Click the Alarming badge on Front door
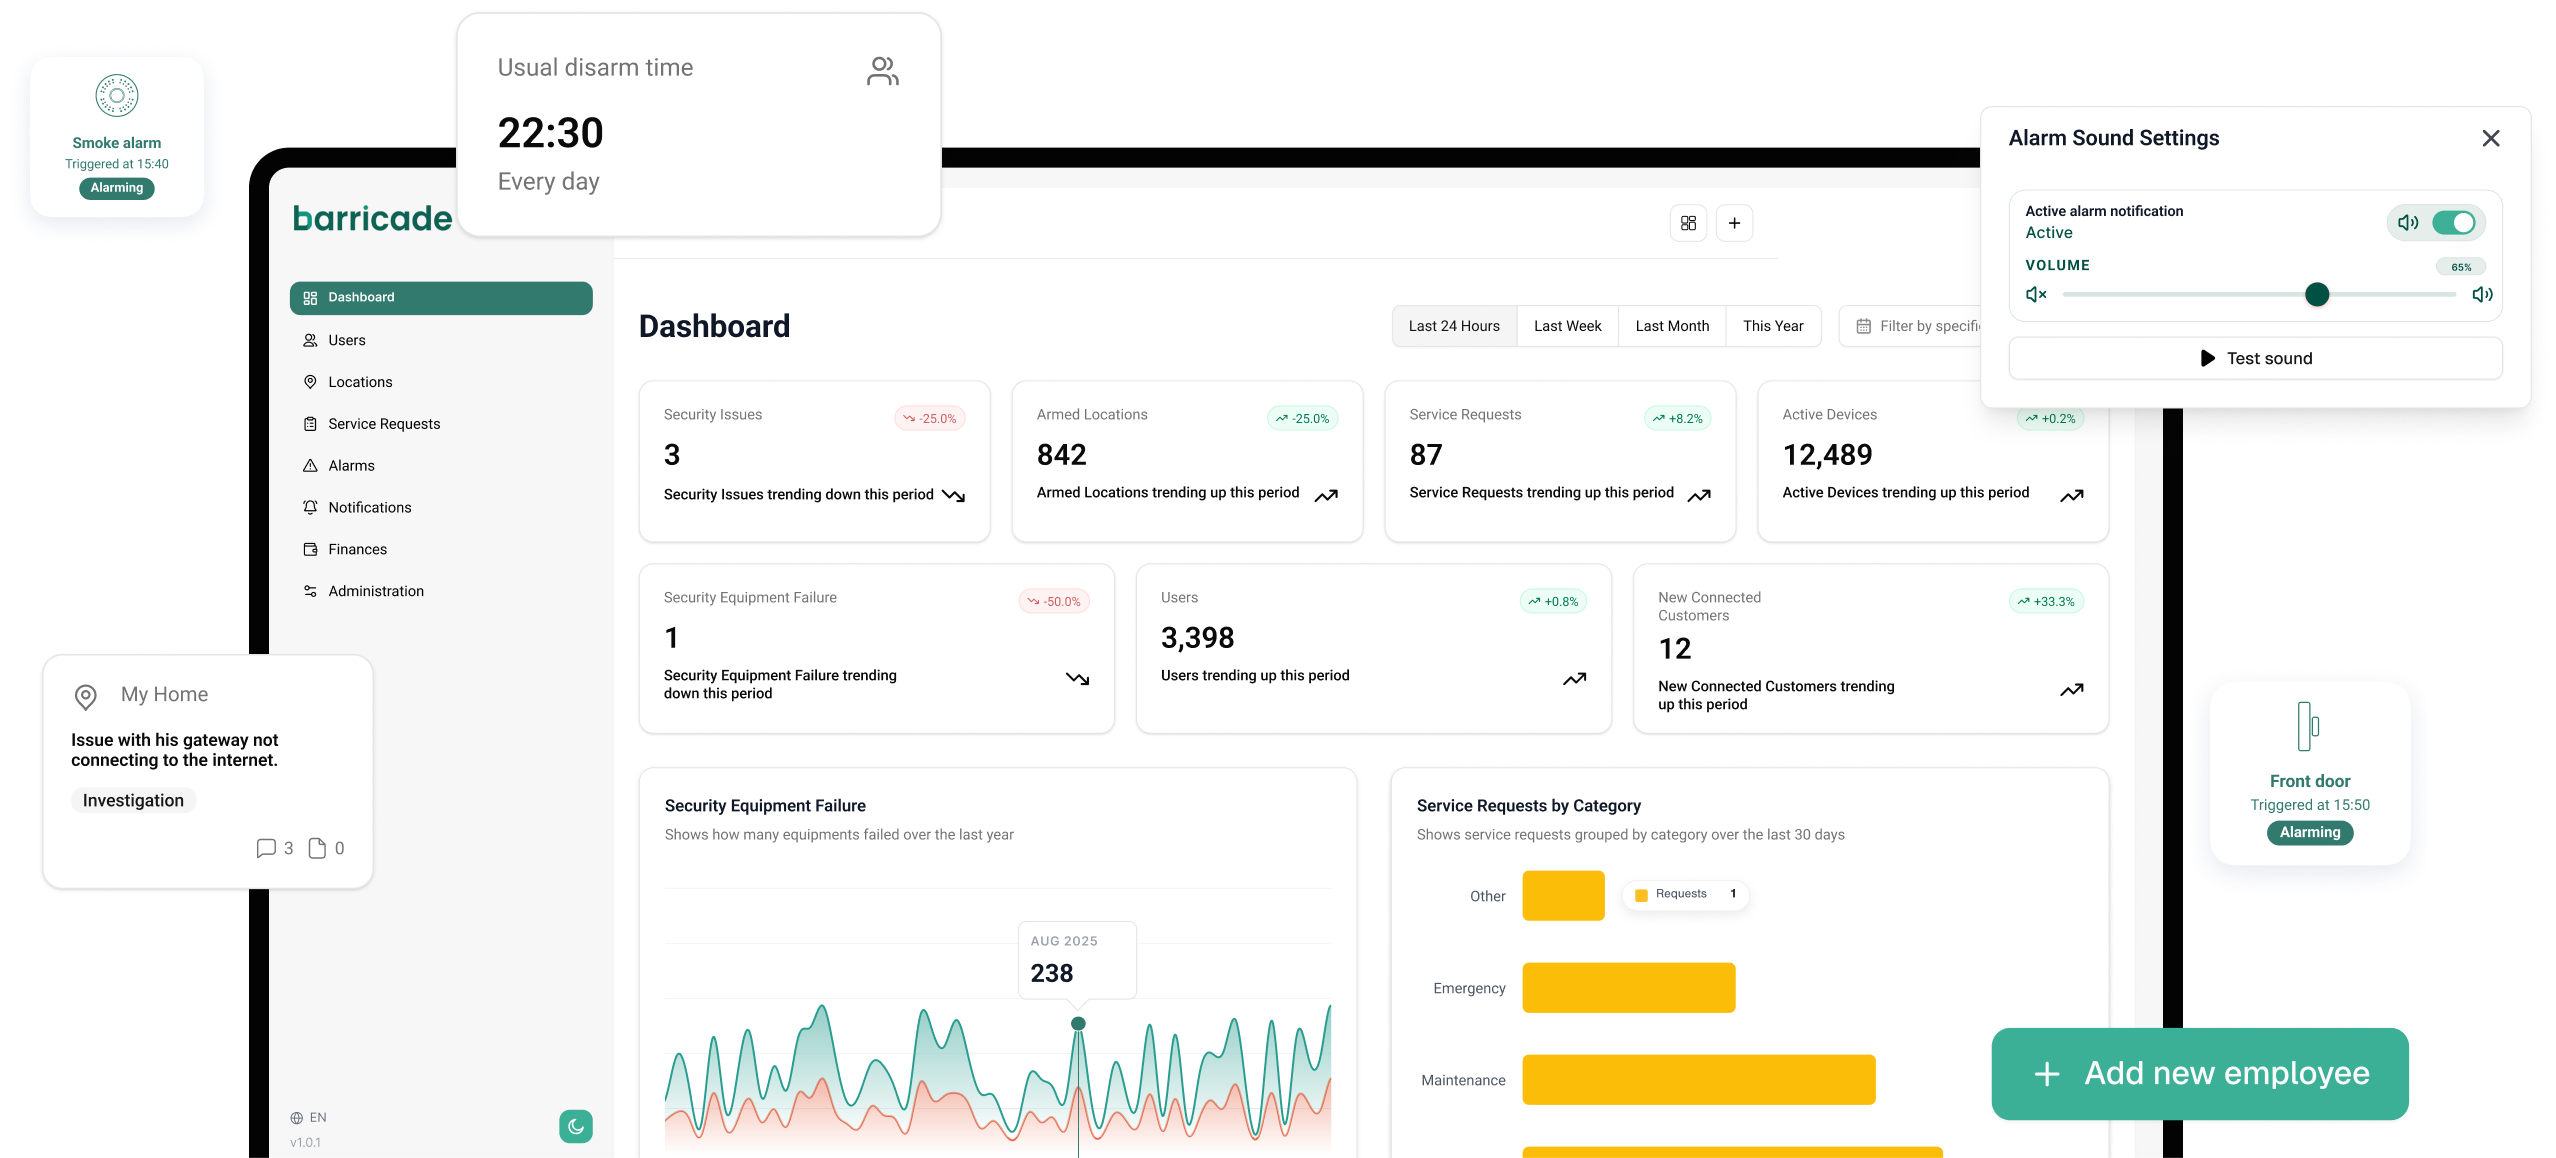The height and width of the screenshot is (1158, 2556). pyautogui.click(x=2310, y=833)
